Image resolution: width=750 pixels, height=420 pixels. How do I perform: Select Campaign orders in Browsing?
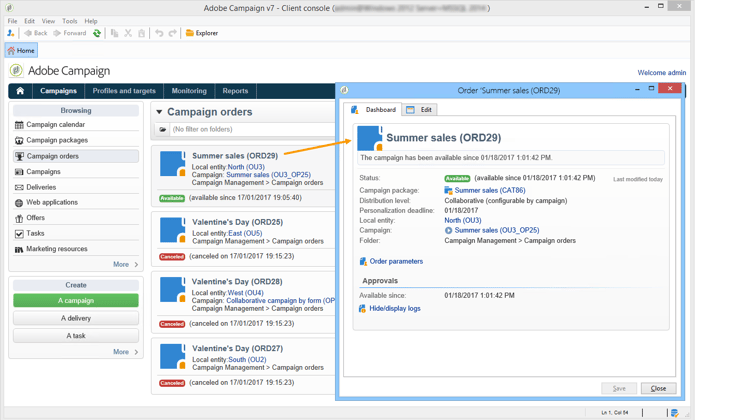coord(76,156)
